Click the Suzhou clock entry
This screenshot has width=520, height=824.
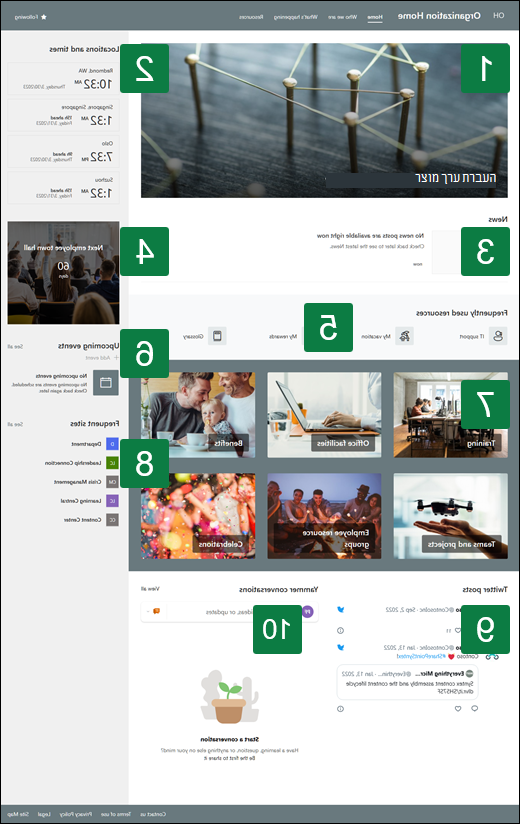pyautogui.click(x=64, y=187)
